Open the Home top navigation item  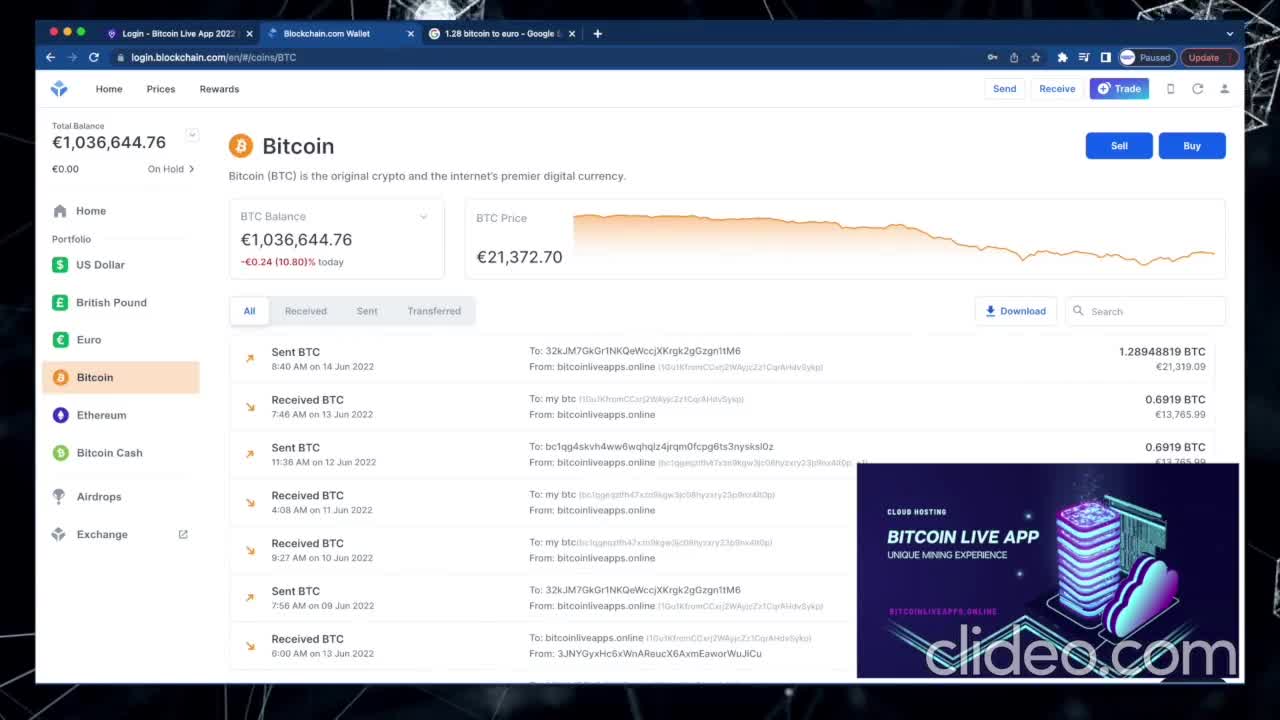click(x=109, y=89)
